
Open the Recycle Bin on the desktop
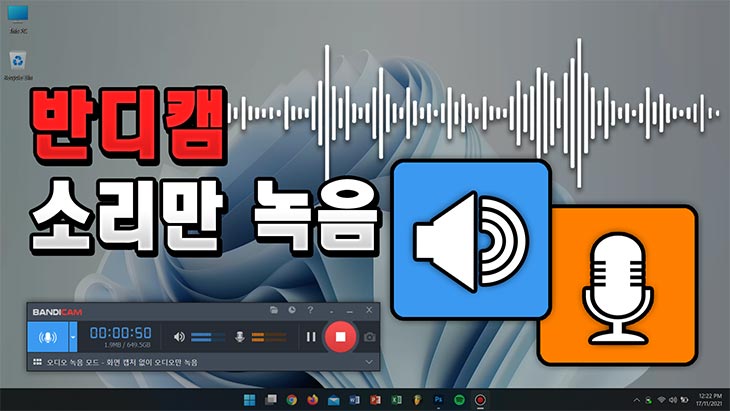pyautogui.click(x=17, y=64)
